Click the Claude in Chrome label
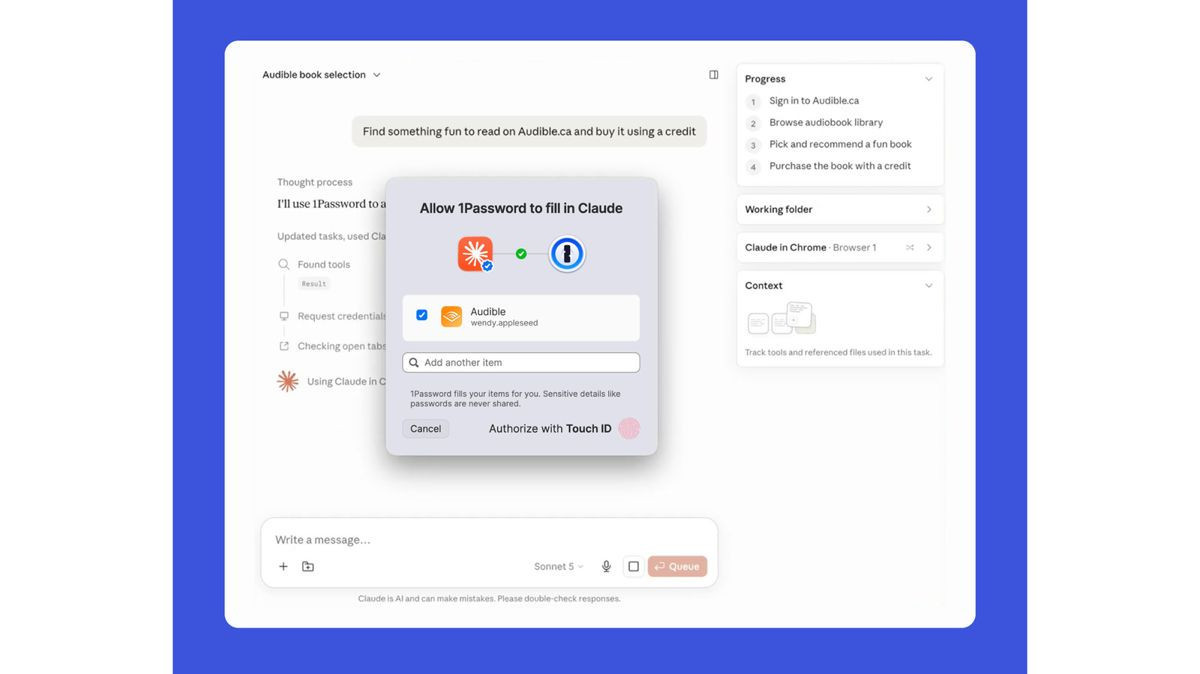Viewport: 1200px width, 674px height. pyautogui.click(x=786, y=247)
